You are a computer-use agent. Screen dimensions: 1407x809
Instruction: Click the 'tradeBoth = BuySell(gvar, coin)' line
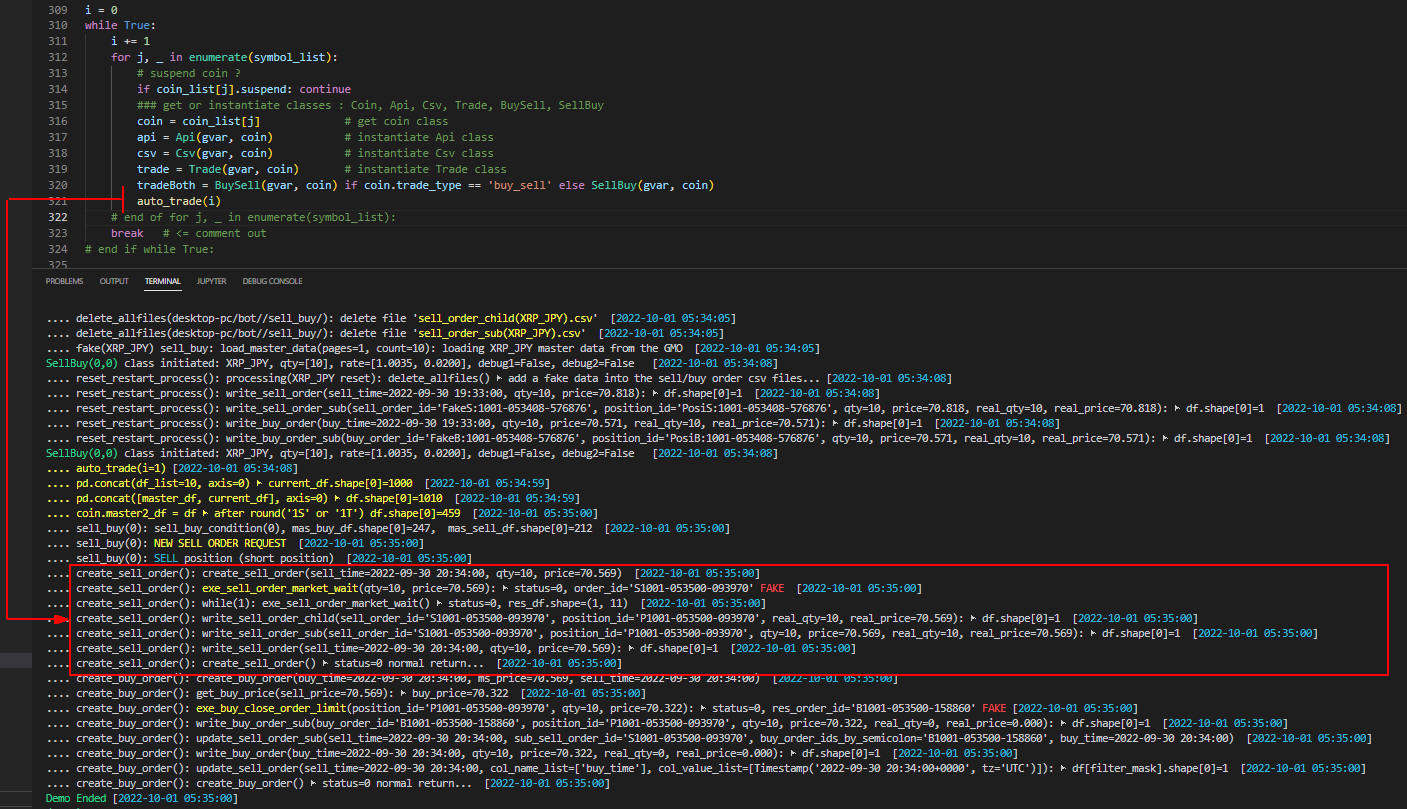(x=425, y=185)
